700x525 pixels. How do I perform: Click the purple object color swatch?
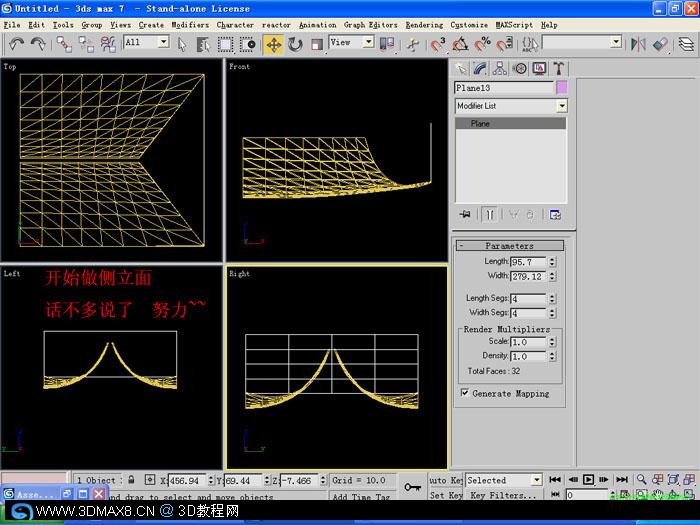pyautogui.click(x=562, y=88)
